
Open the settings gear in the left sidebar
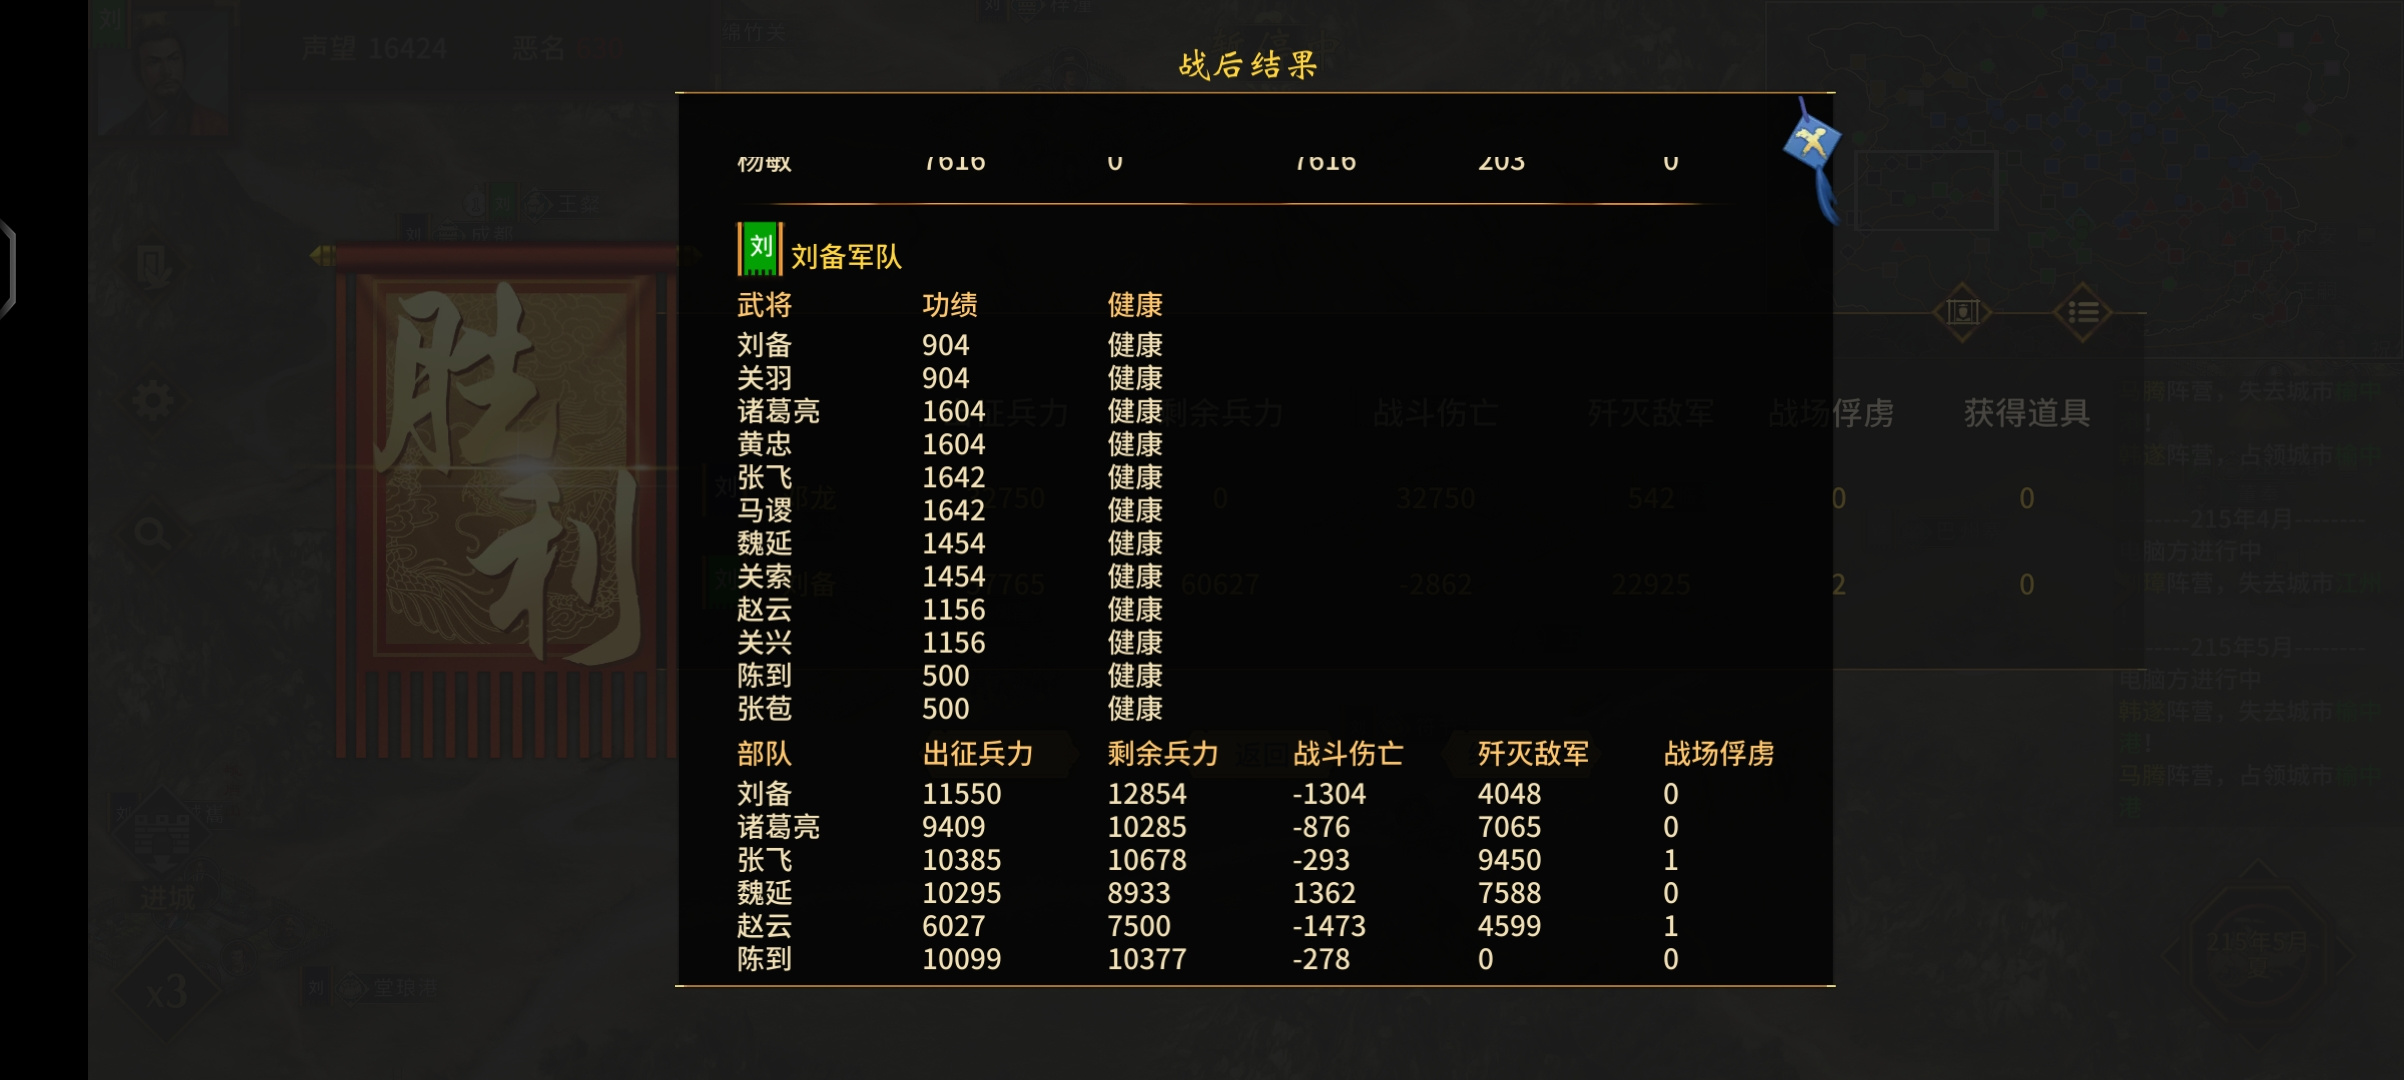(x=153, y=402)
